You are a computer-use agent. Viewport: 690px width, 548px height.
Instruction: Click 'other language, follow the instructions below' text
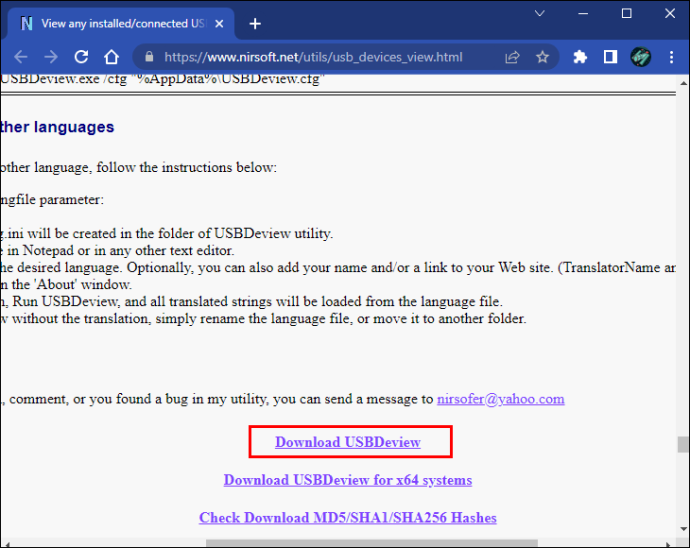138,167
